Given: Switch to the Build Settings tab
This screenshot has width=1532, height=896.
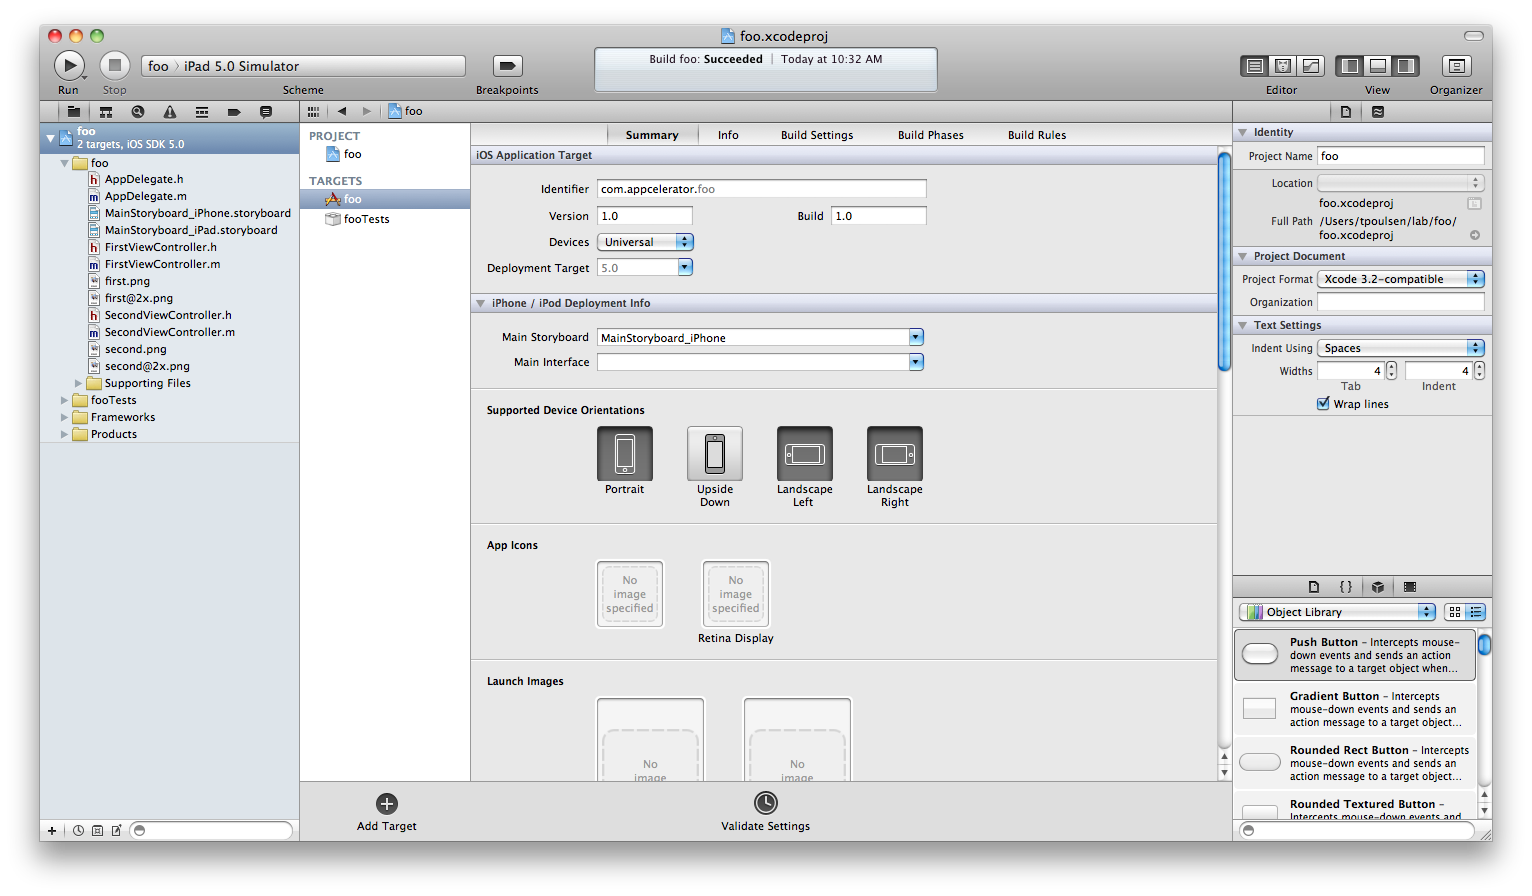Looking at the screenshot, I should [x=817, y=135].
